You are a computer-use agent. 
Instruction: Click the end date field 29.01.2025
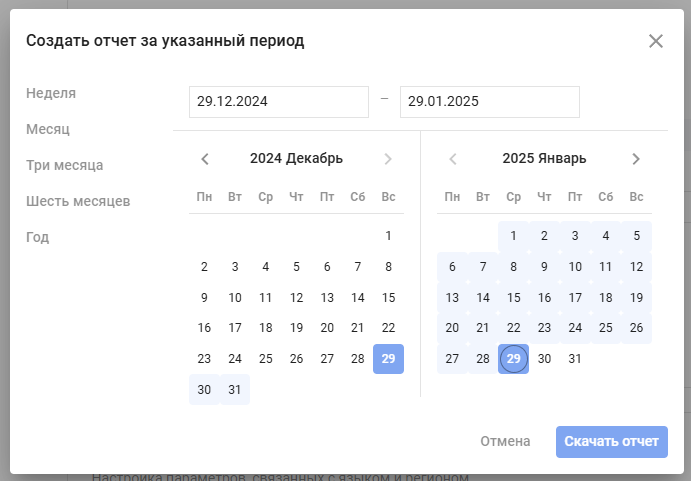coord(490,102)
